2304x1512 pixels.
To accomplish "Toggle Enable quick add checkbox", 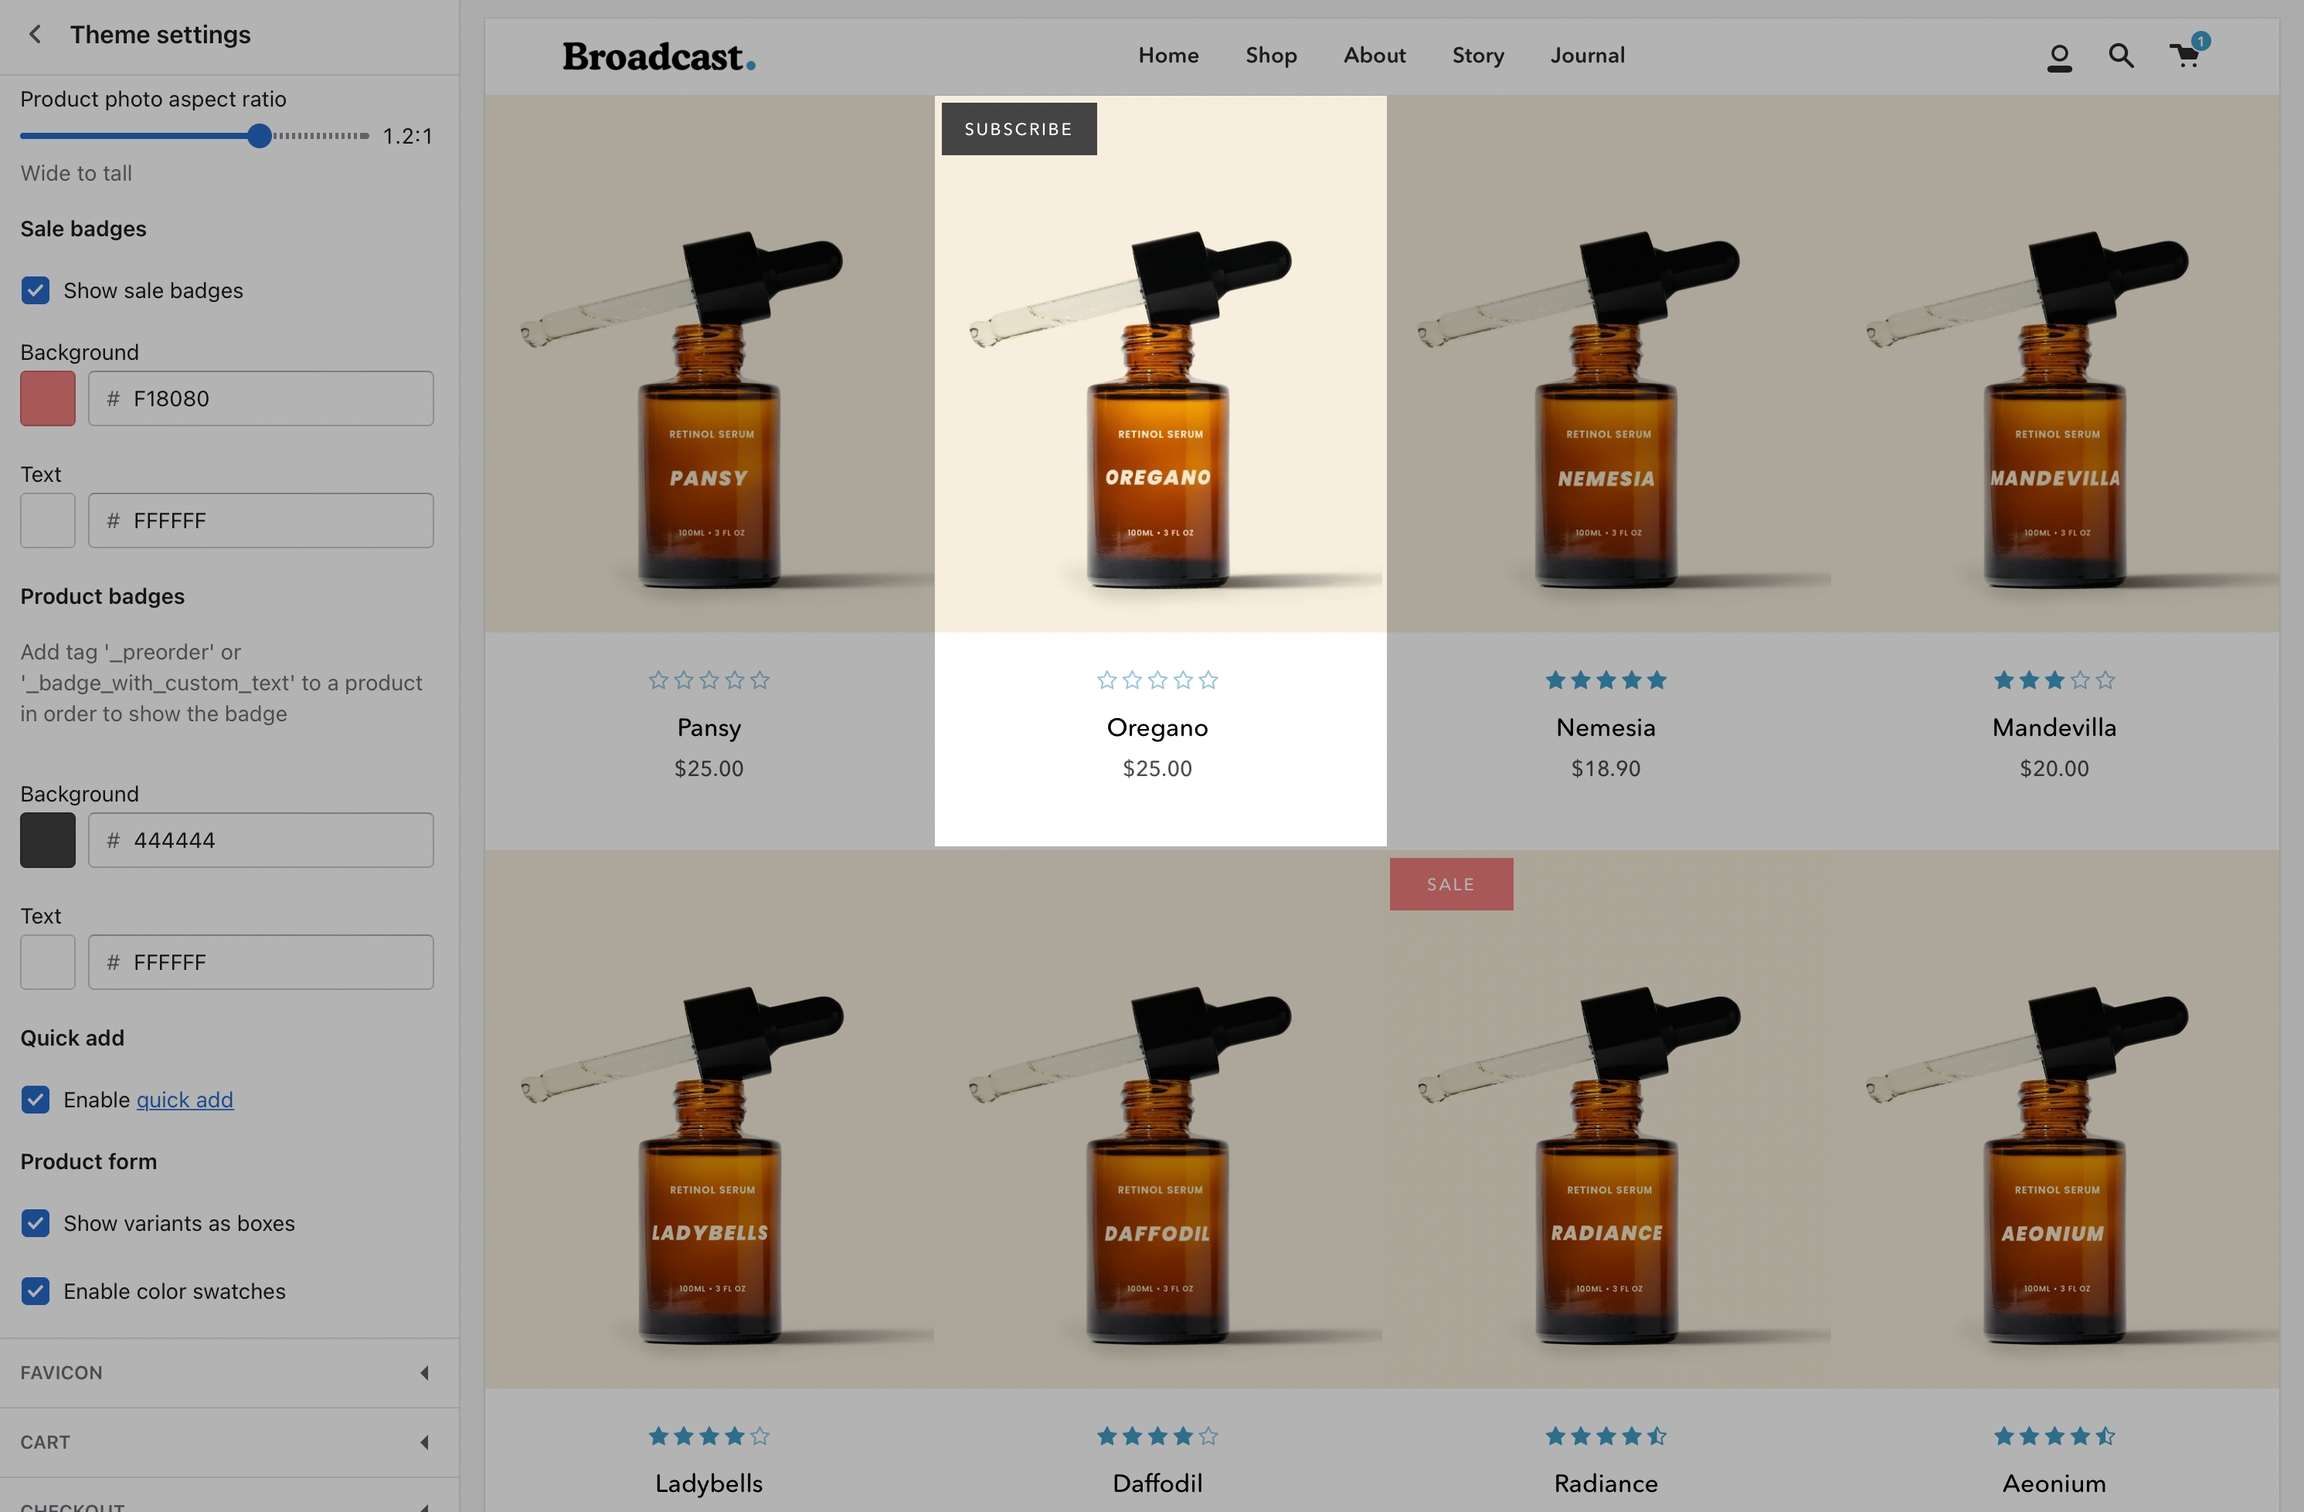I will [36, 1100].
